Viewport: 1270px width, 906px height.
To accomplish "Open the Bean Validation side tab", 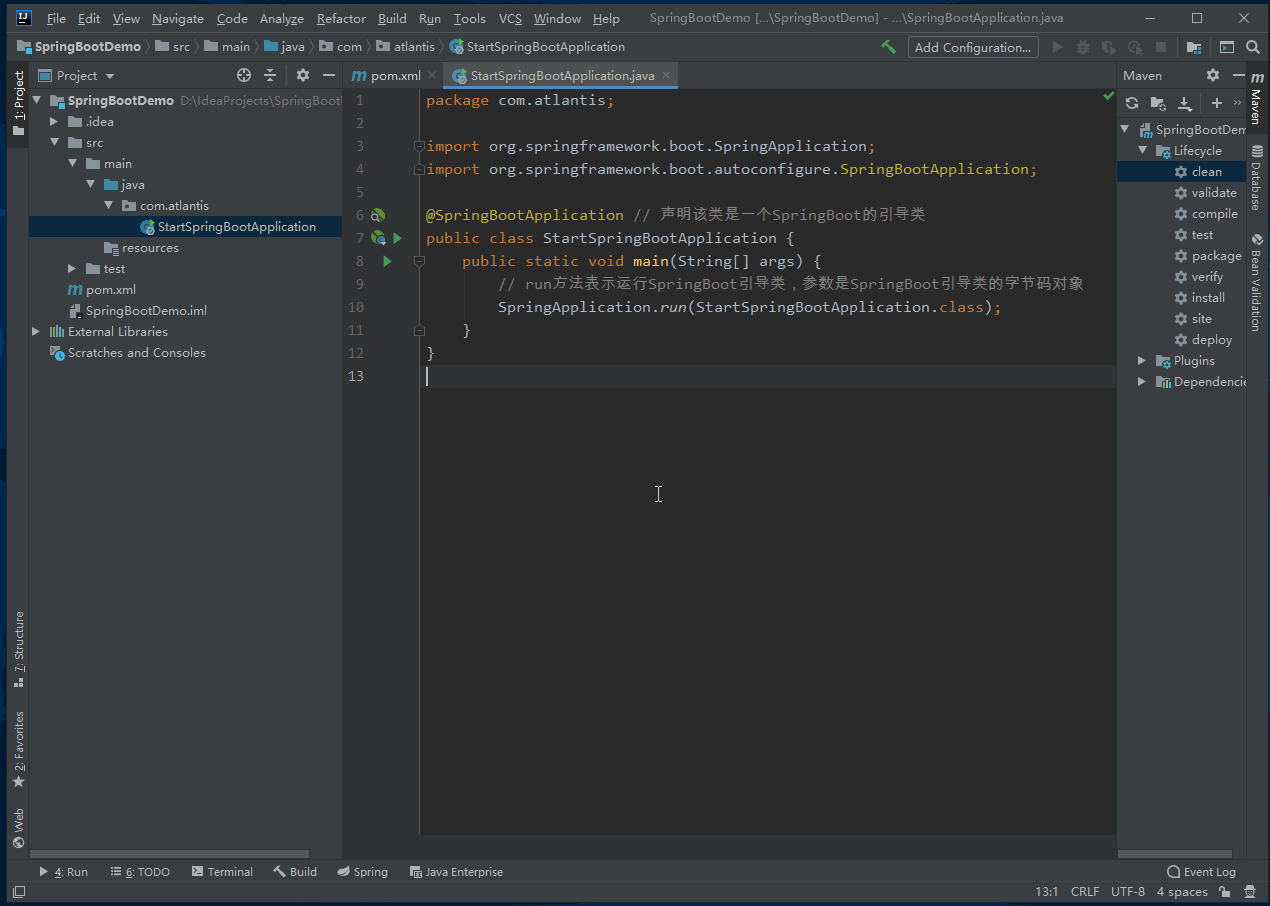I will [x=1257, y=282].
